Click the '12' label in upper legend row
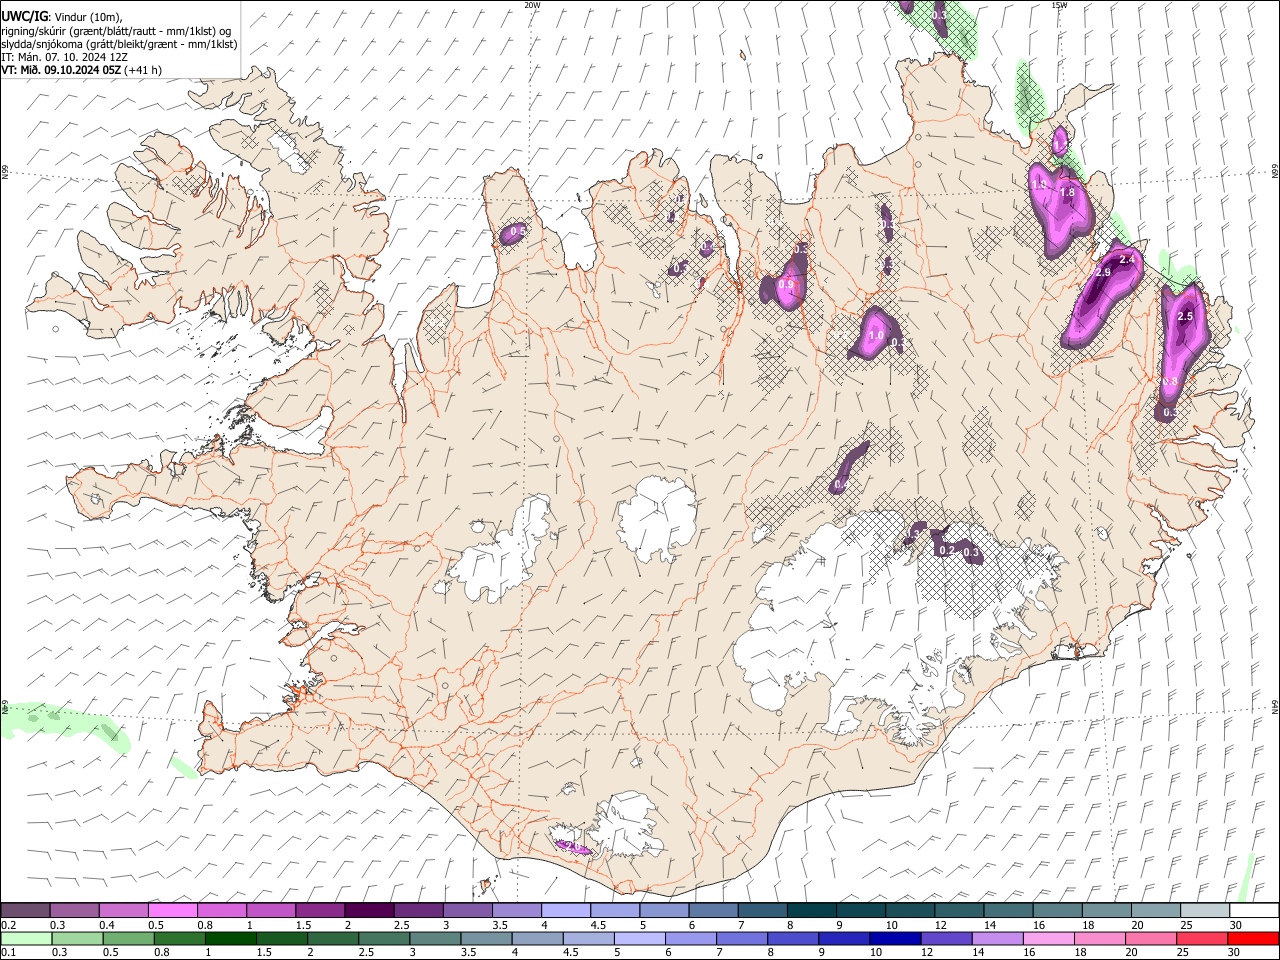The image size is (1280, 960). pos(940,925)
